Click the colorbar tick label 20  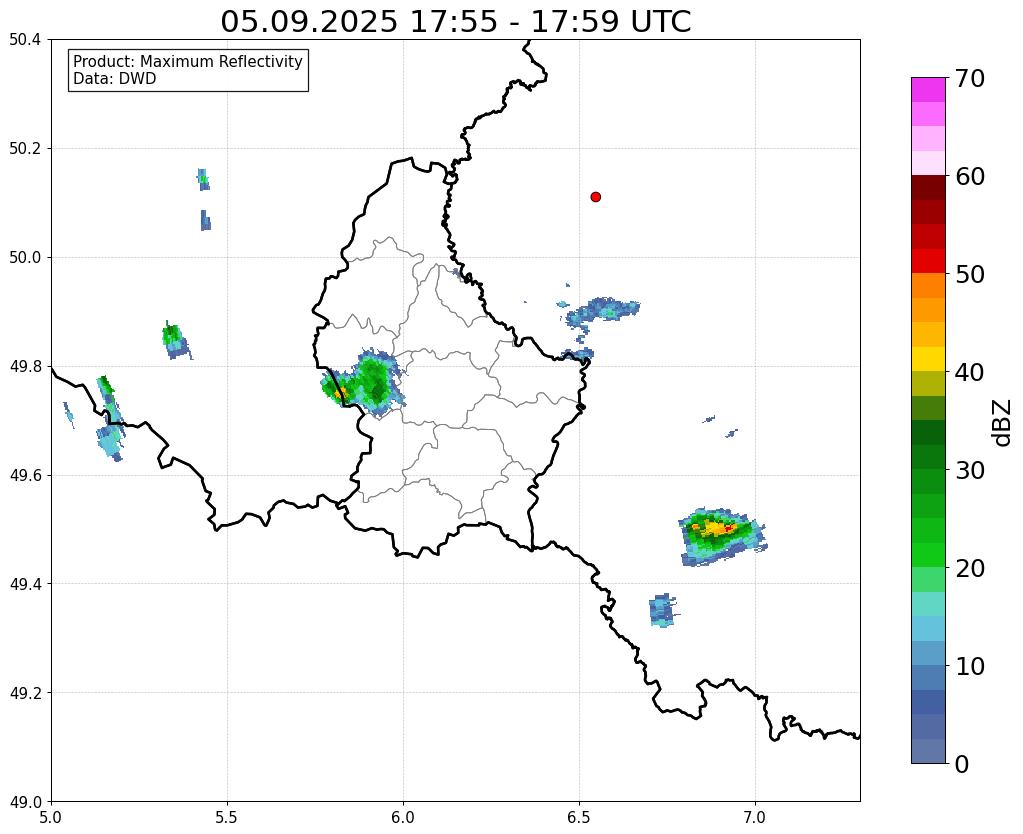970,568
